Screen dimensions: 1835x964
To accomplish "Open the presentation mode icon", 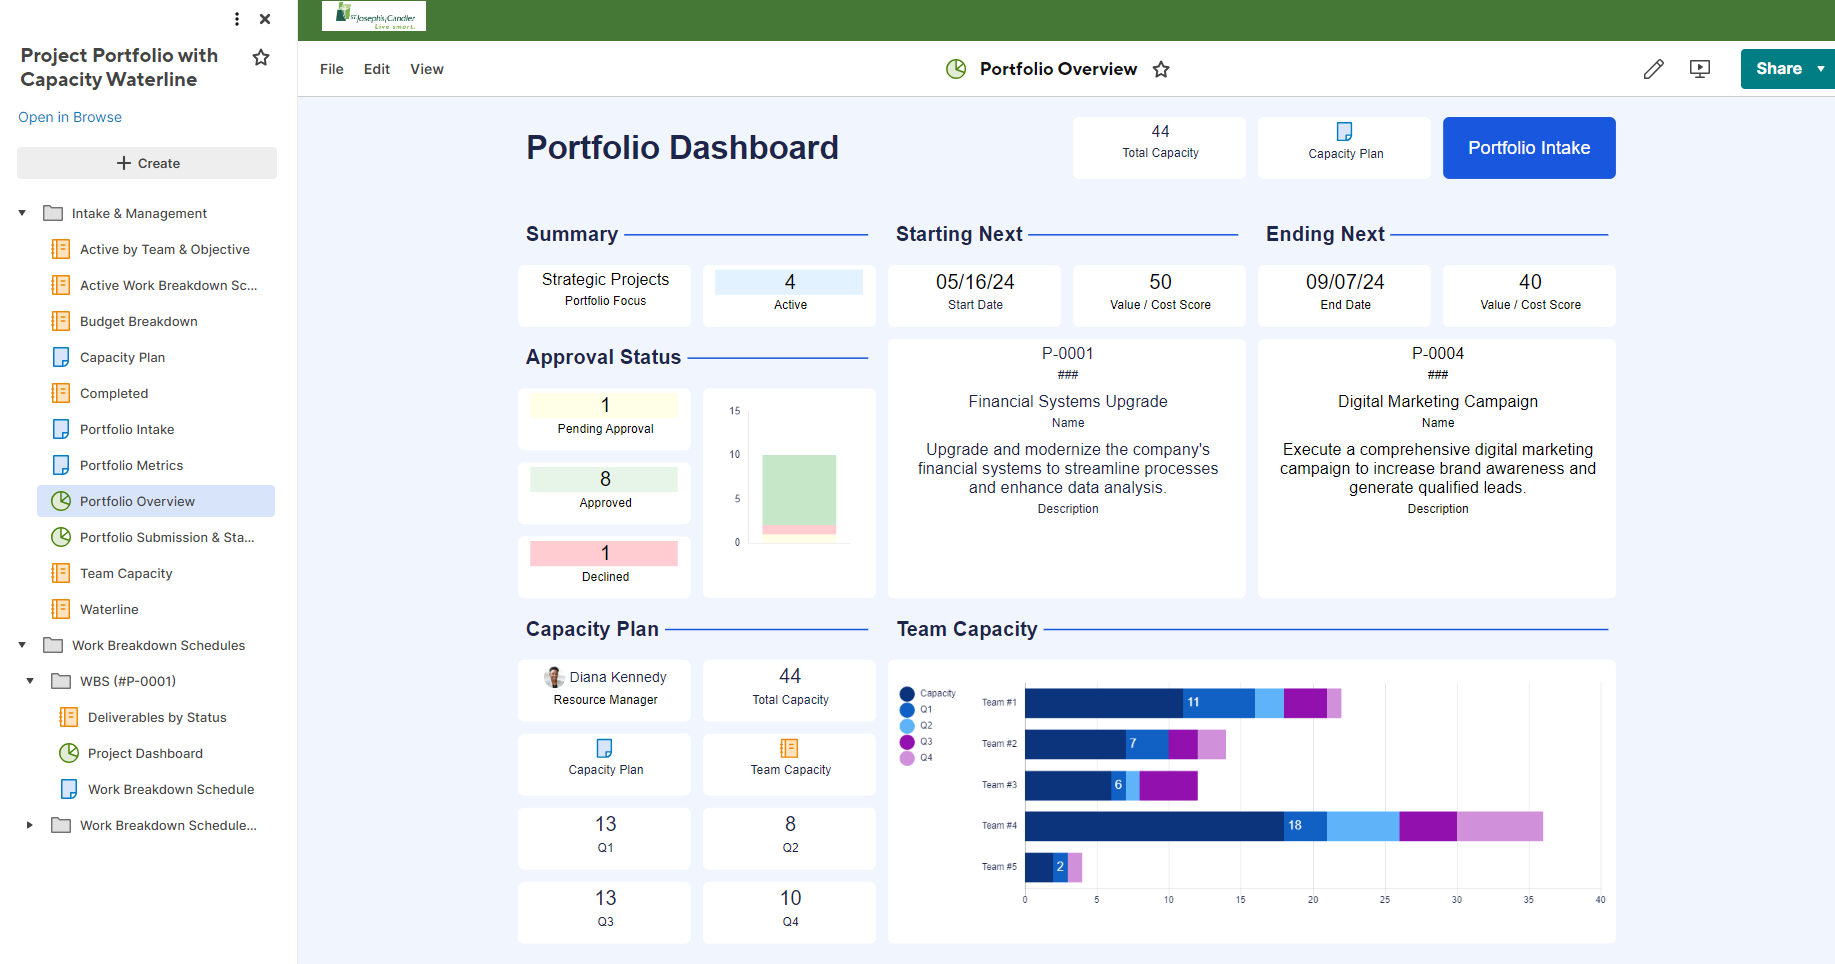I will pos(1700,69).
